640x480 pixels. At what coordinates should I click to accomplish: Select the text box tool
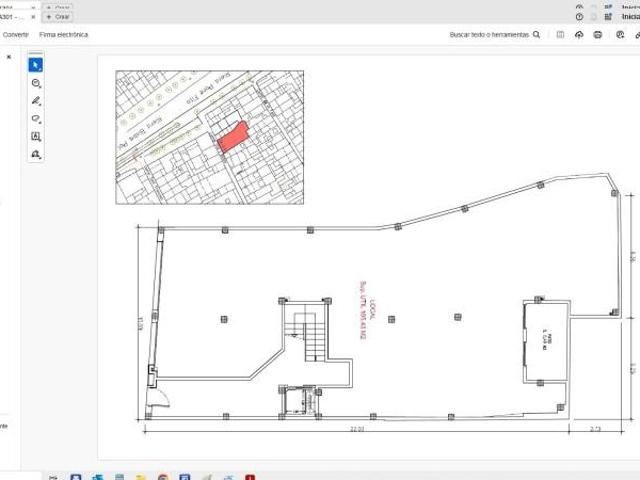(36, 137)
